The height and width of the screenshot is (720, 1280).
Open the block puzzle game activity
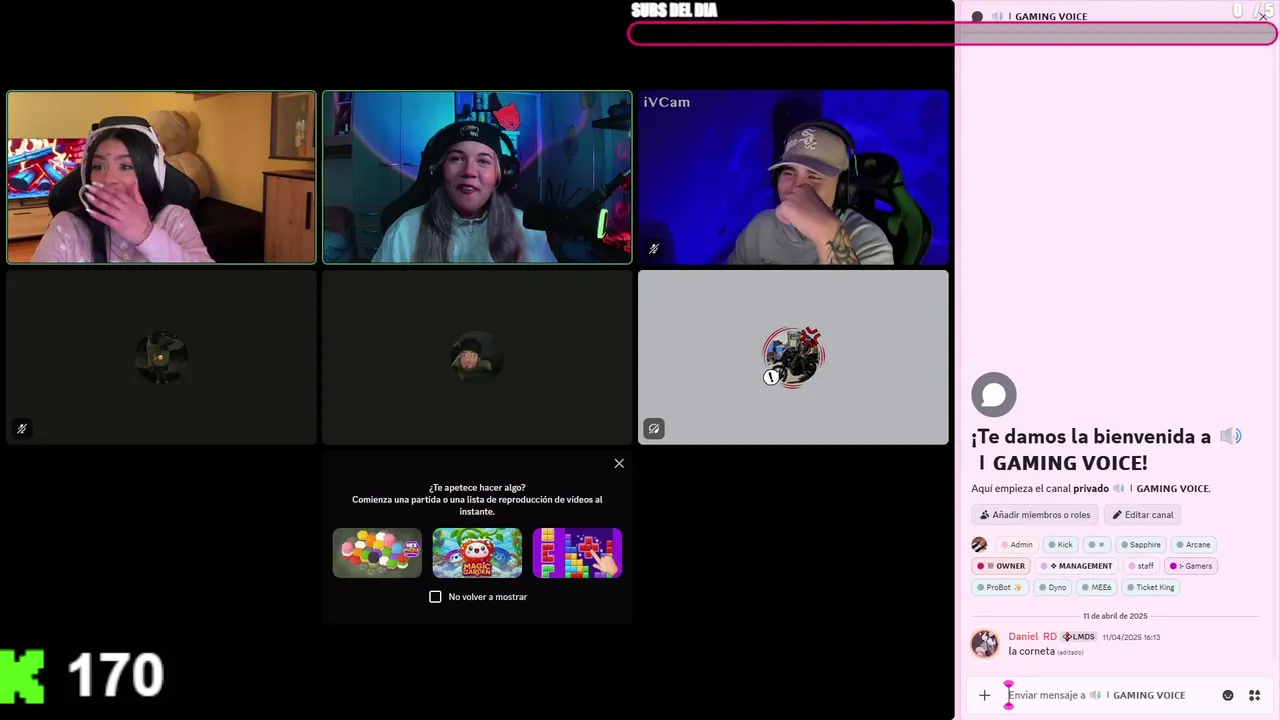[577, 553]
